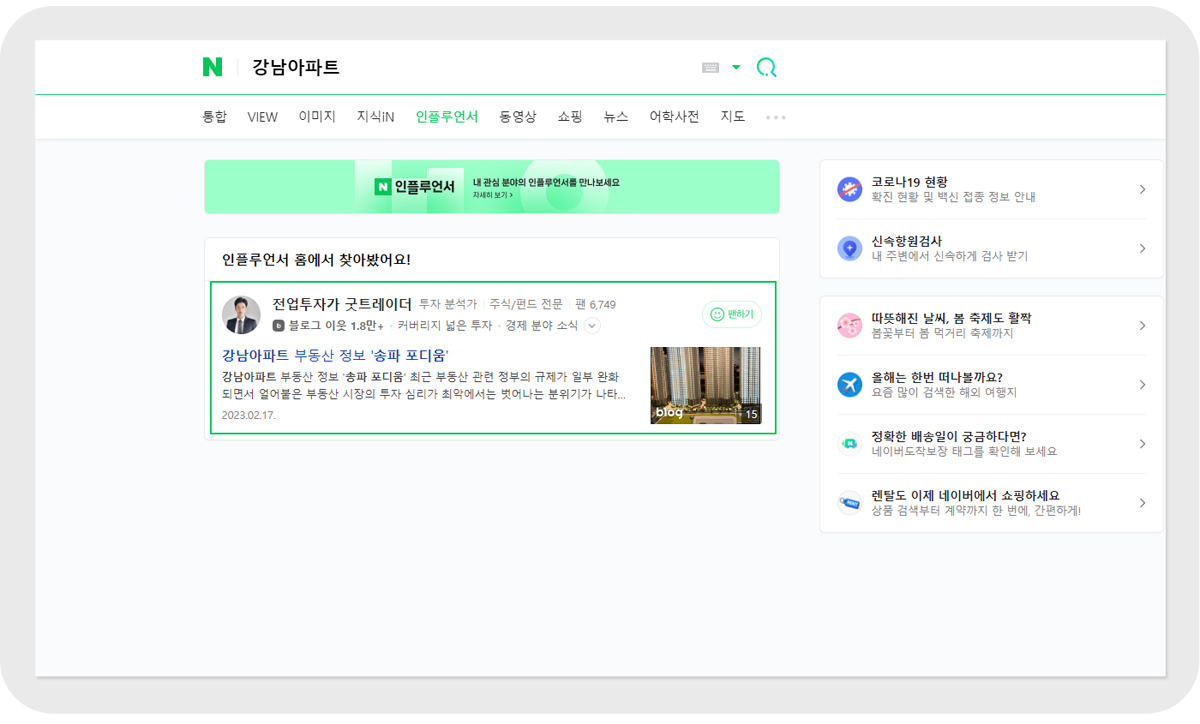Click the N 인플루언서 banner logo
The height and width of the screenshot is (724, 1200).
tap(415, 187)
